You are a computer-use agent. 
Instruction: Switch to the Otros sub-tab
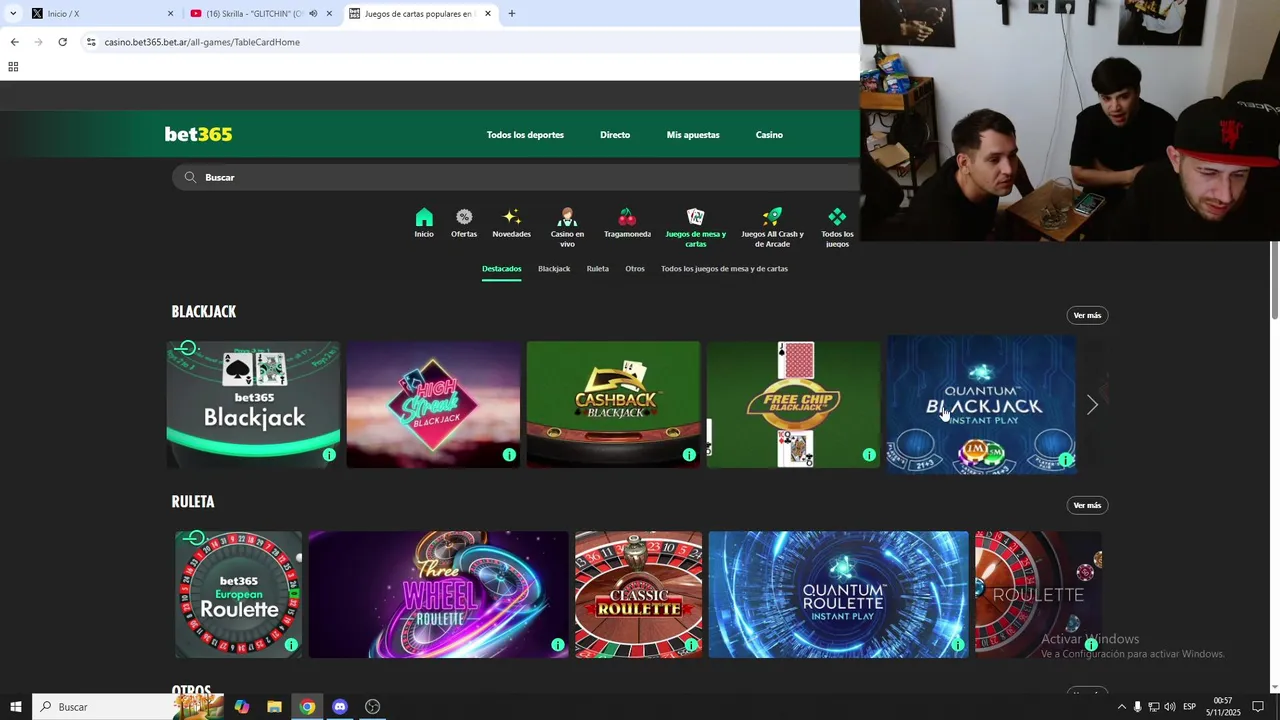pyautogui.click(x=635, y=269)
